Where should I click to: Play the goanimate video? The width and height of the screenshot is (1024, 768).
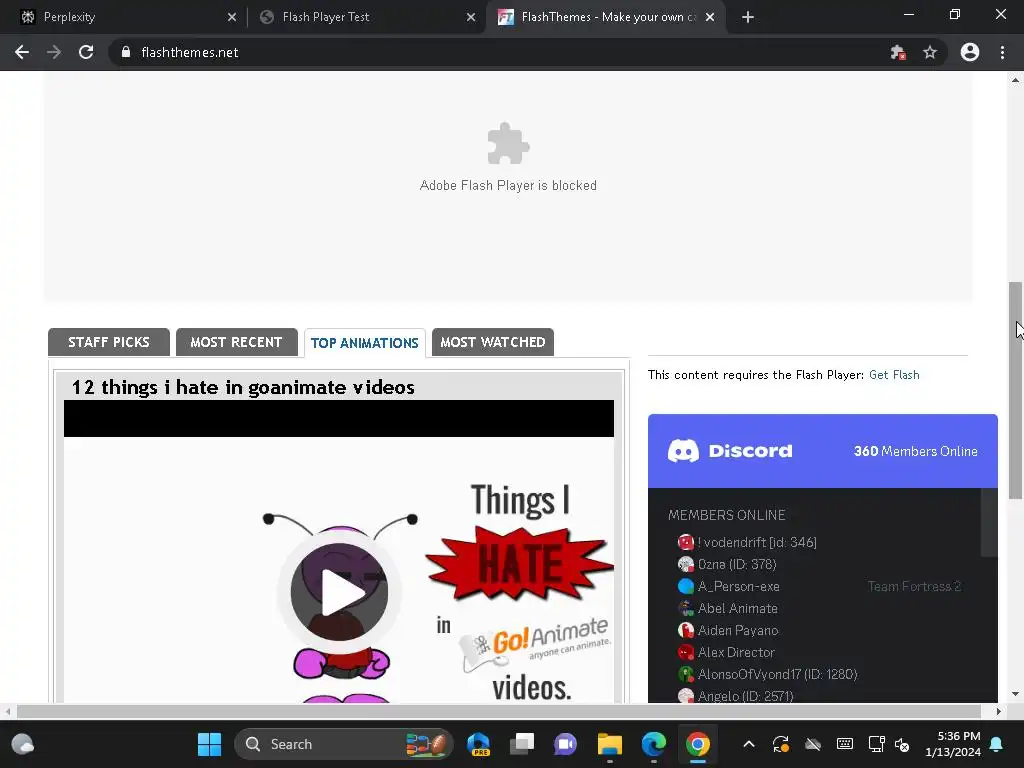tap(339, 592)
